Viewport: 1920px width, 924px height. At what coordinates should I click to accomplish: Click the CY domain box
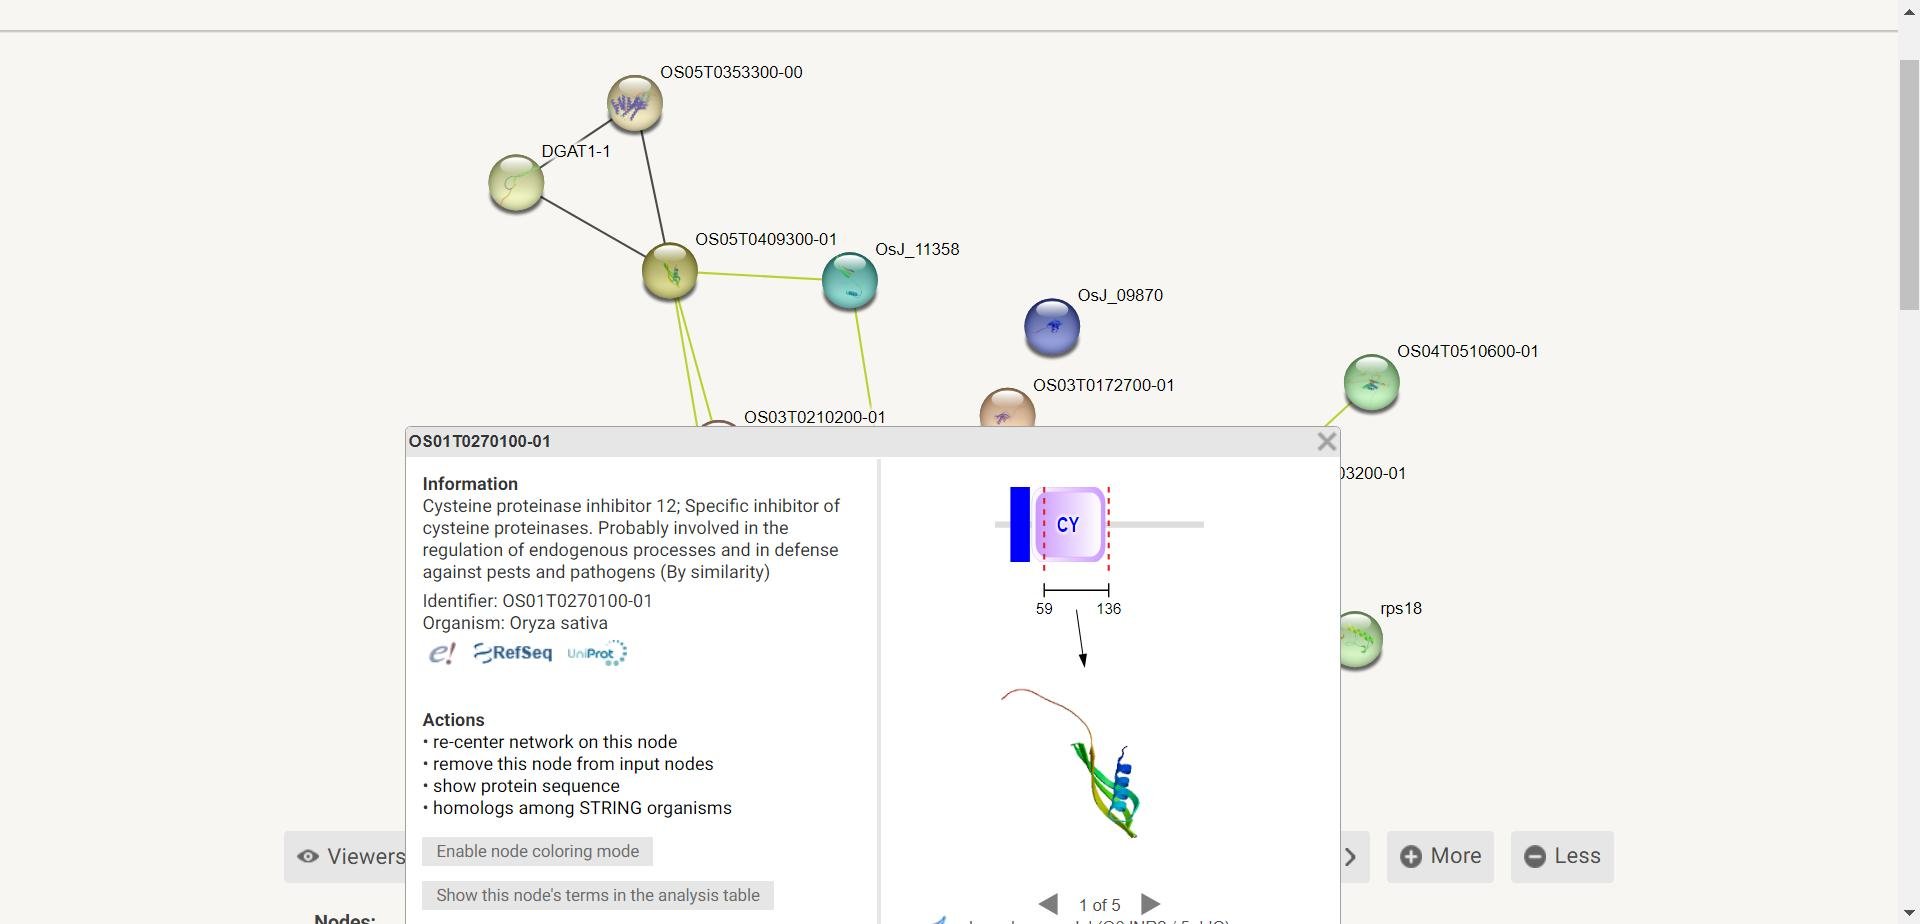click(x=1070, y=524)
